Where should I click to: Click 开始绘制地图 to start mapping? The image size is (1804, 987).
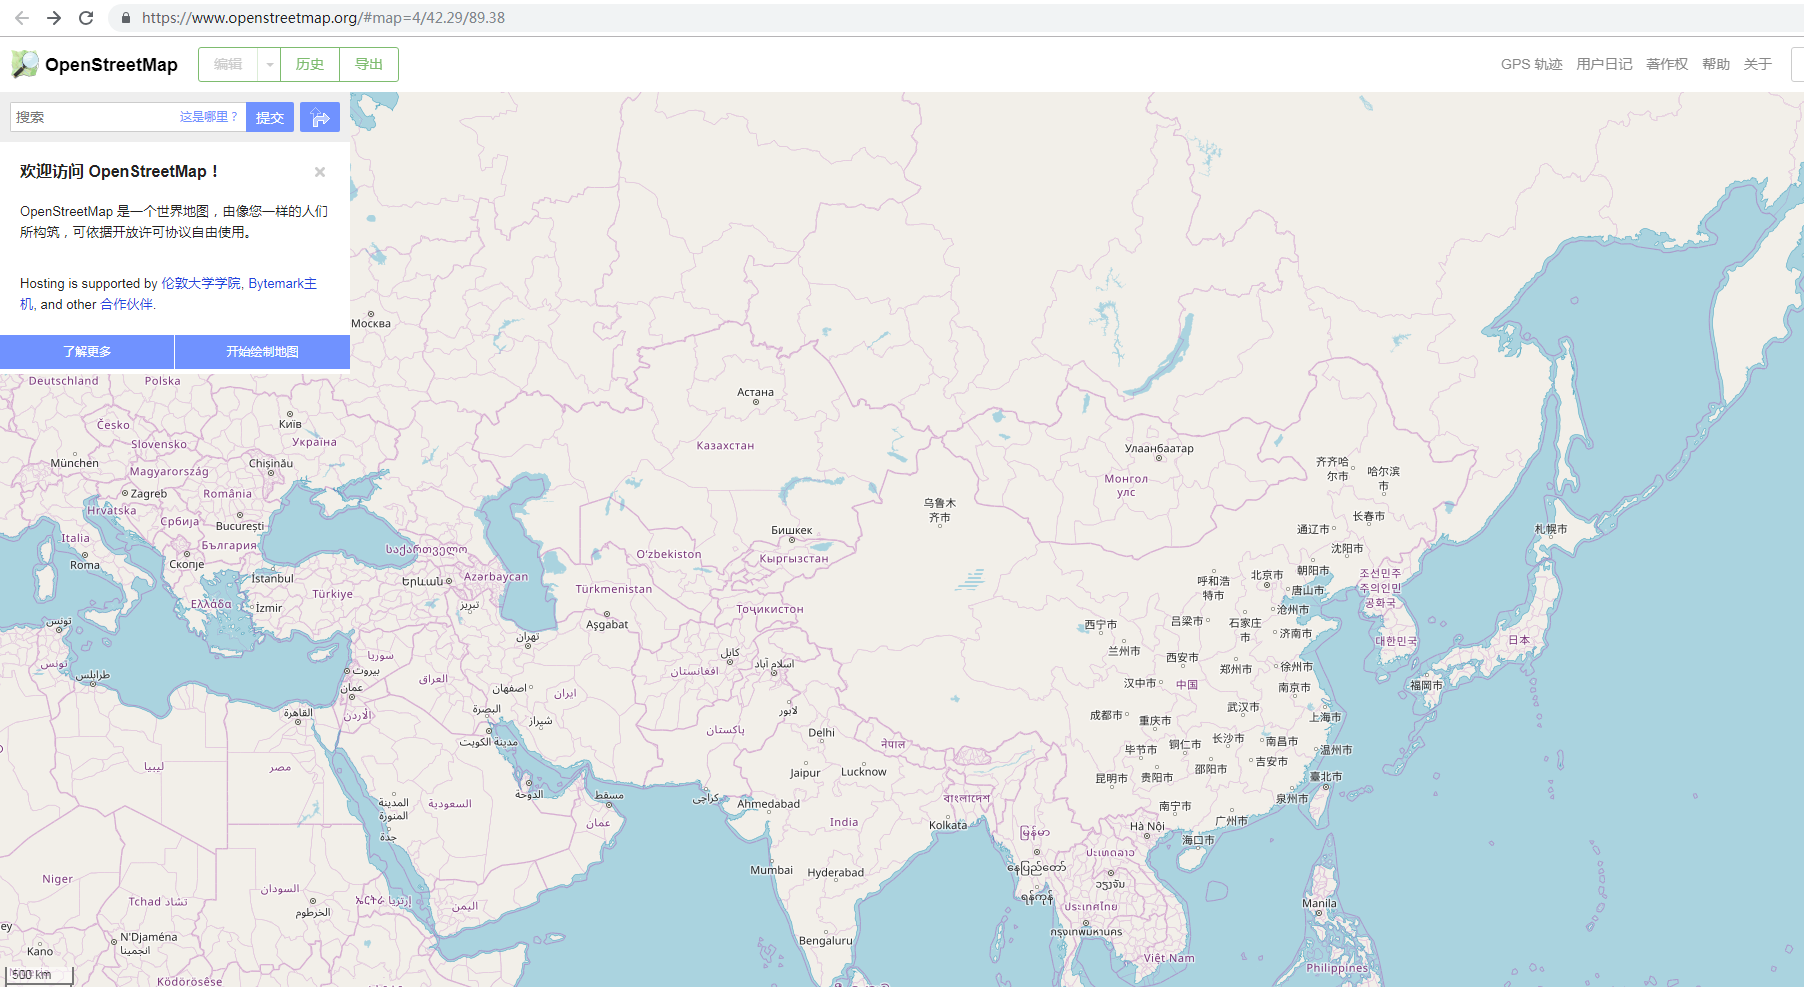click(x=261, y=352)
